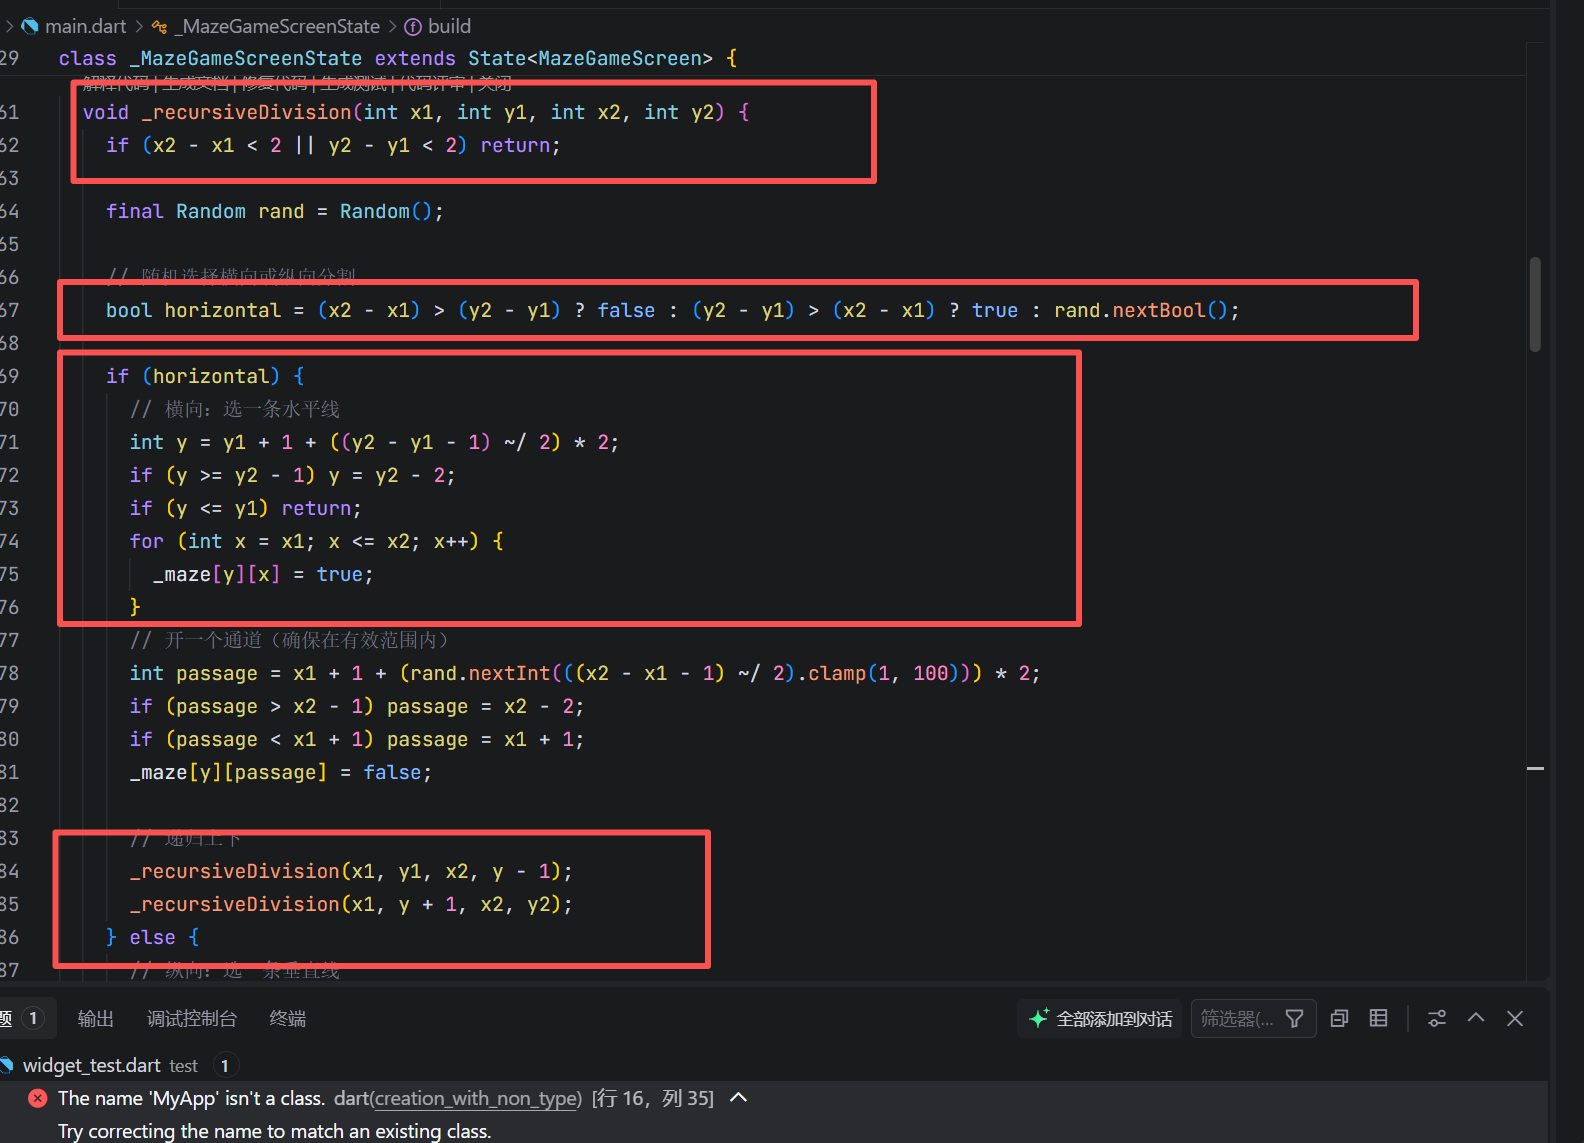Collapse the error details chevron after 列 35
This screenshot has height=1143, width=1584.
coord(739,1097)
